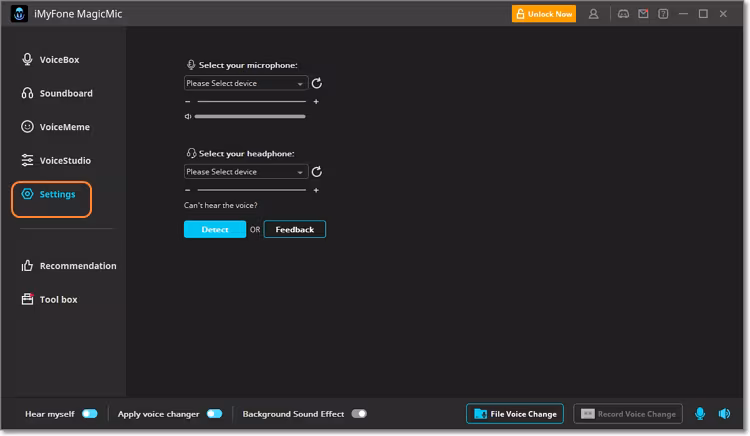This screenshot has height=436, width=750.
Task: Mute the speaker icon in bottom bar
Action: tap(725, 414)
